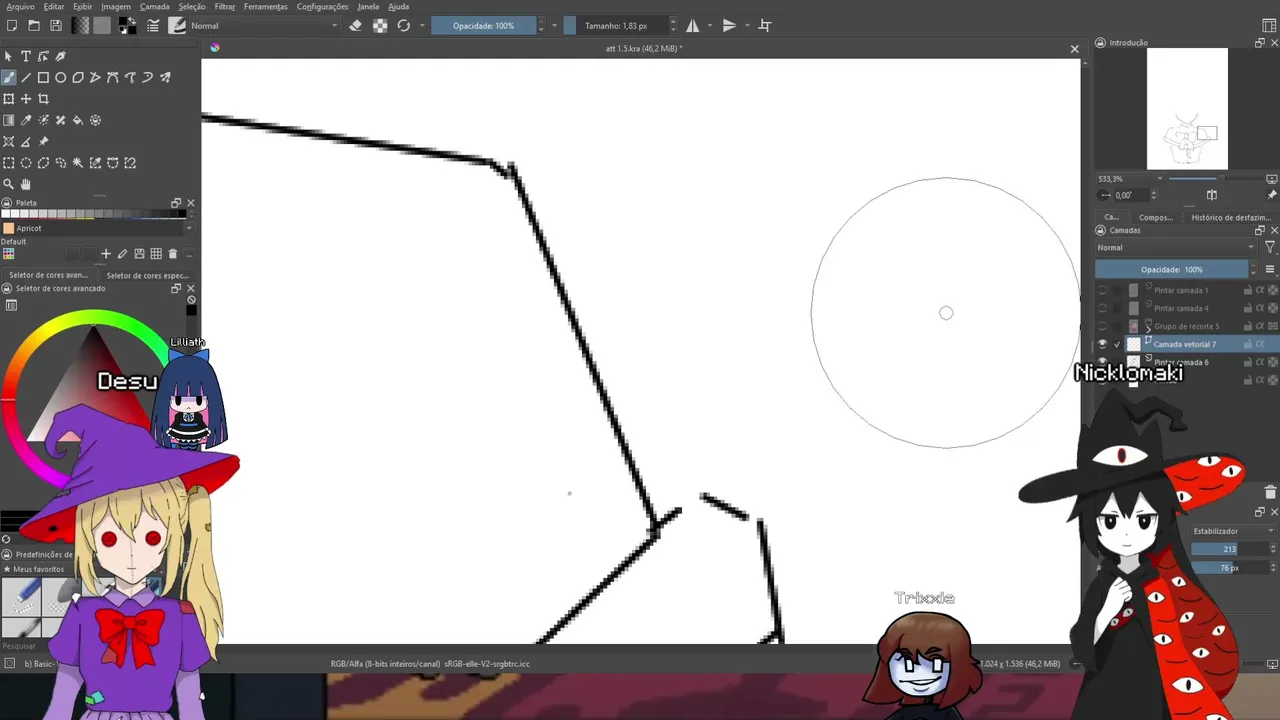Select the Move tool
This screenshot has height=720, width=1280.
(x=26, y=99)
